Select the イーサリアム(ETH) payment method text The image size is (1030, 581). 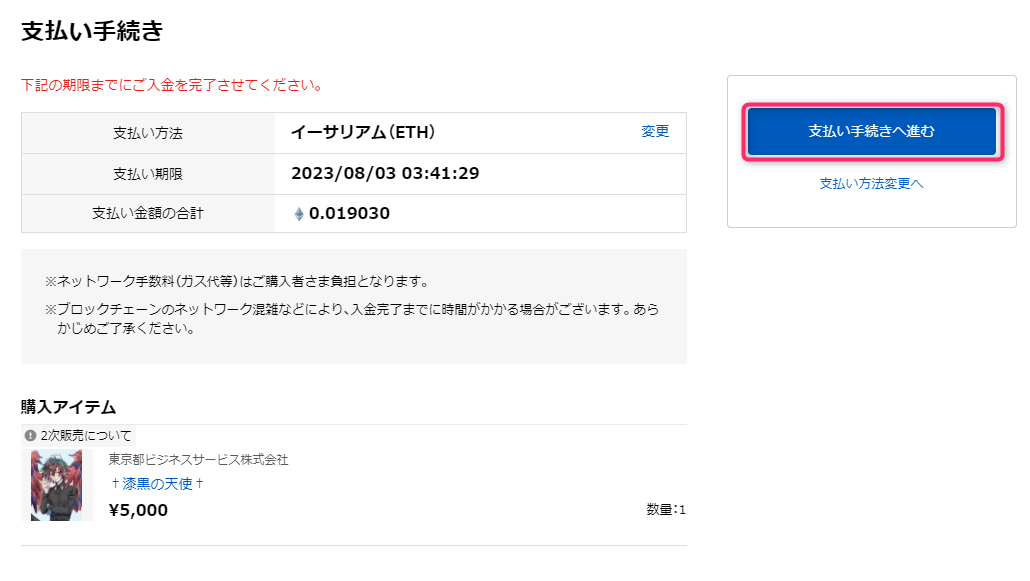pos(363,132)
